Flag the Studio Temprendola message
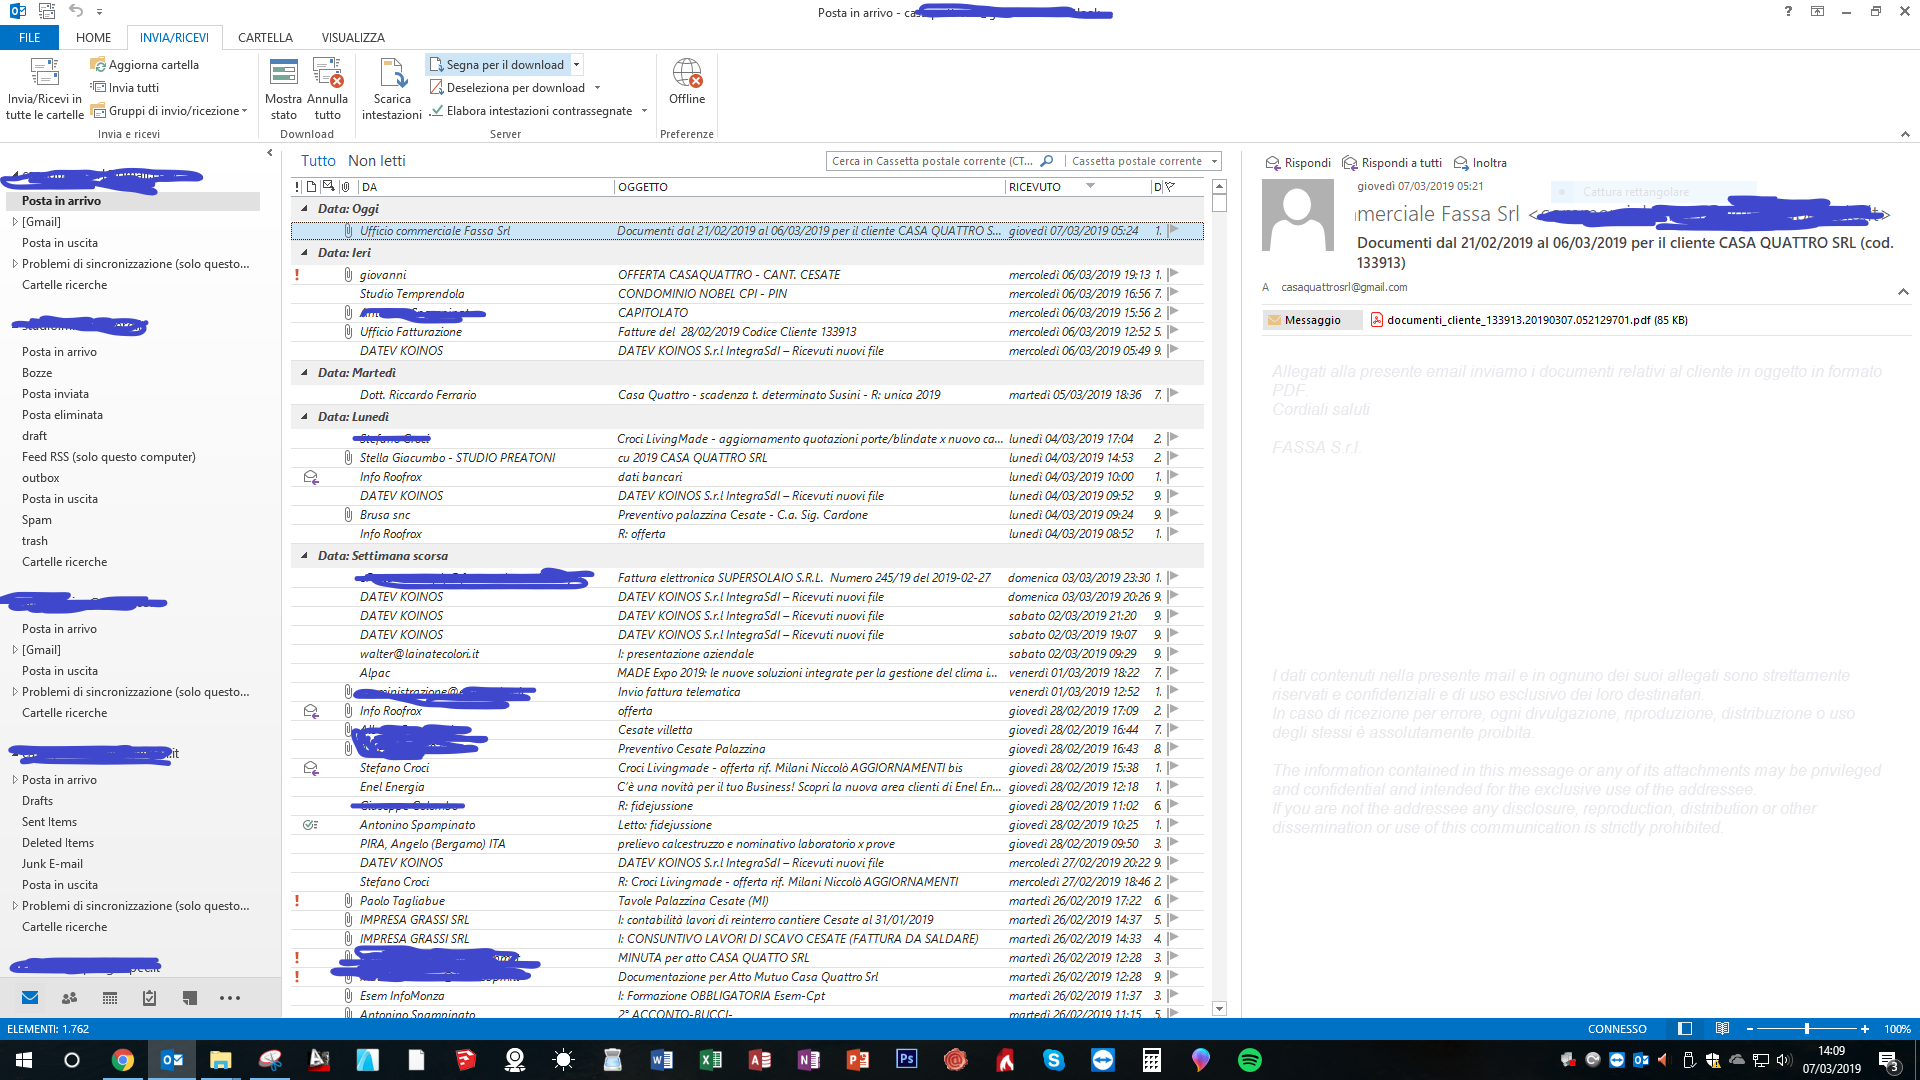Screen dimensions: 1920x1080 [x=1173, y=293]
